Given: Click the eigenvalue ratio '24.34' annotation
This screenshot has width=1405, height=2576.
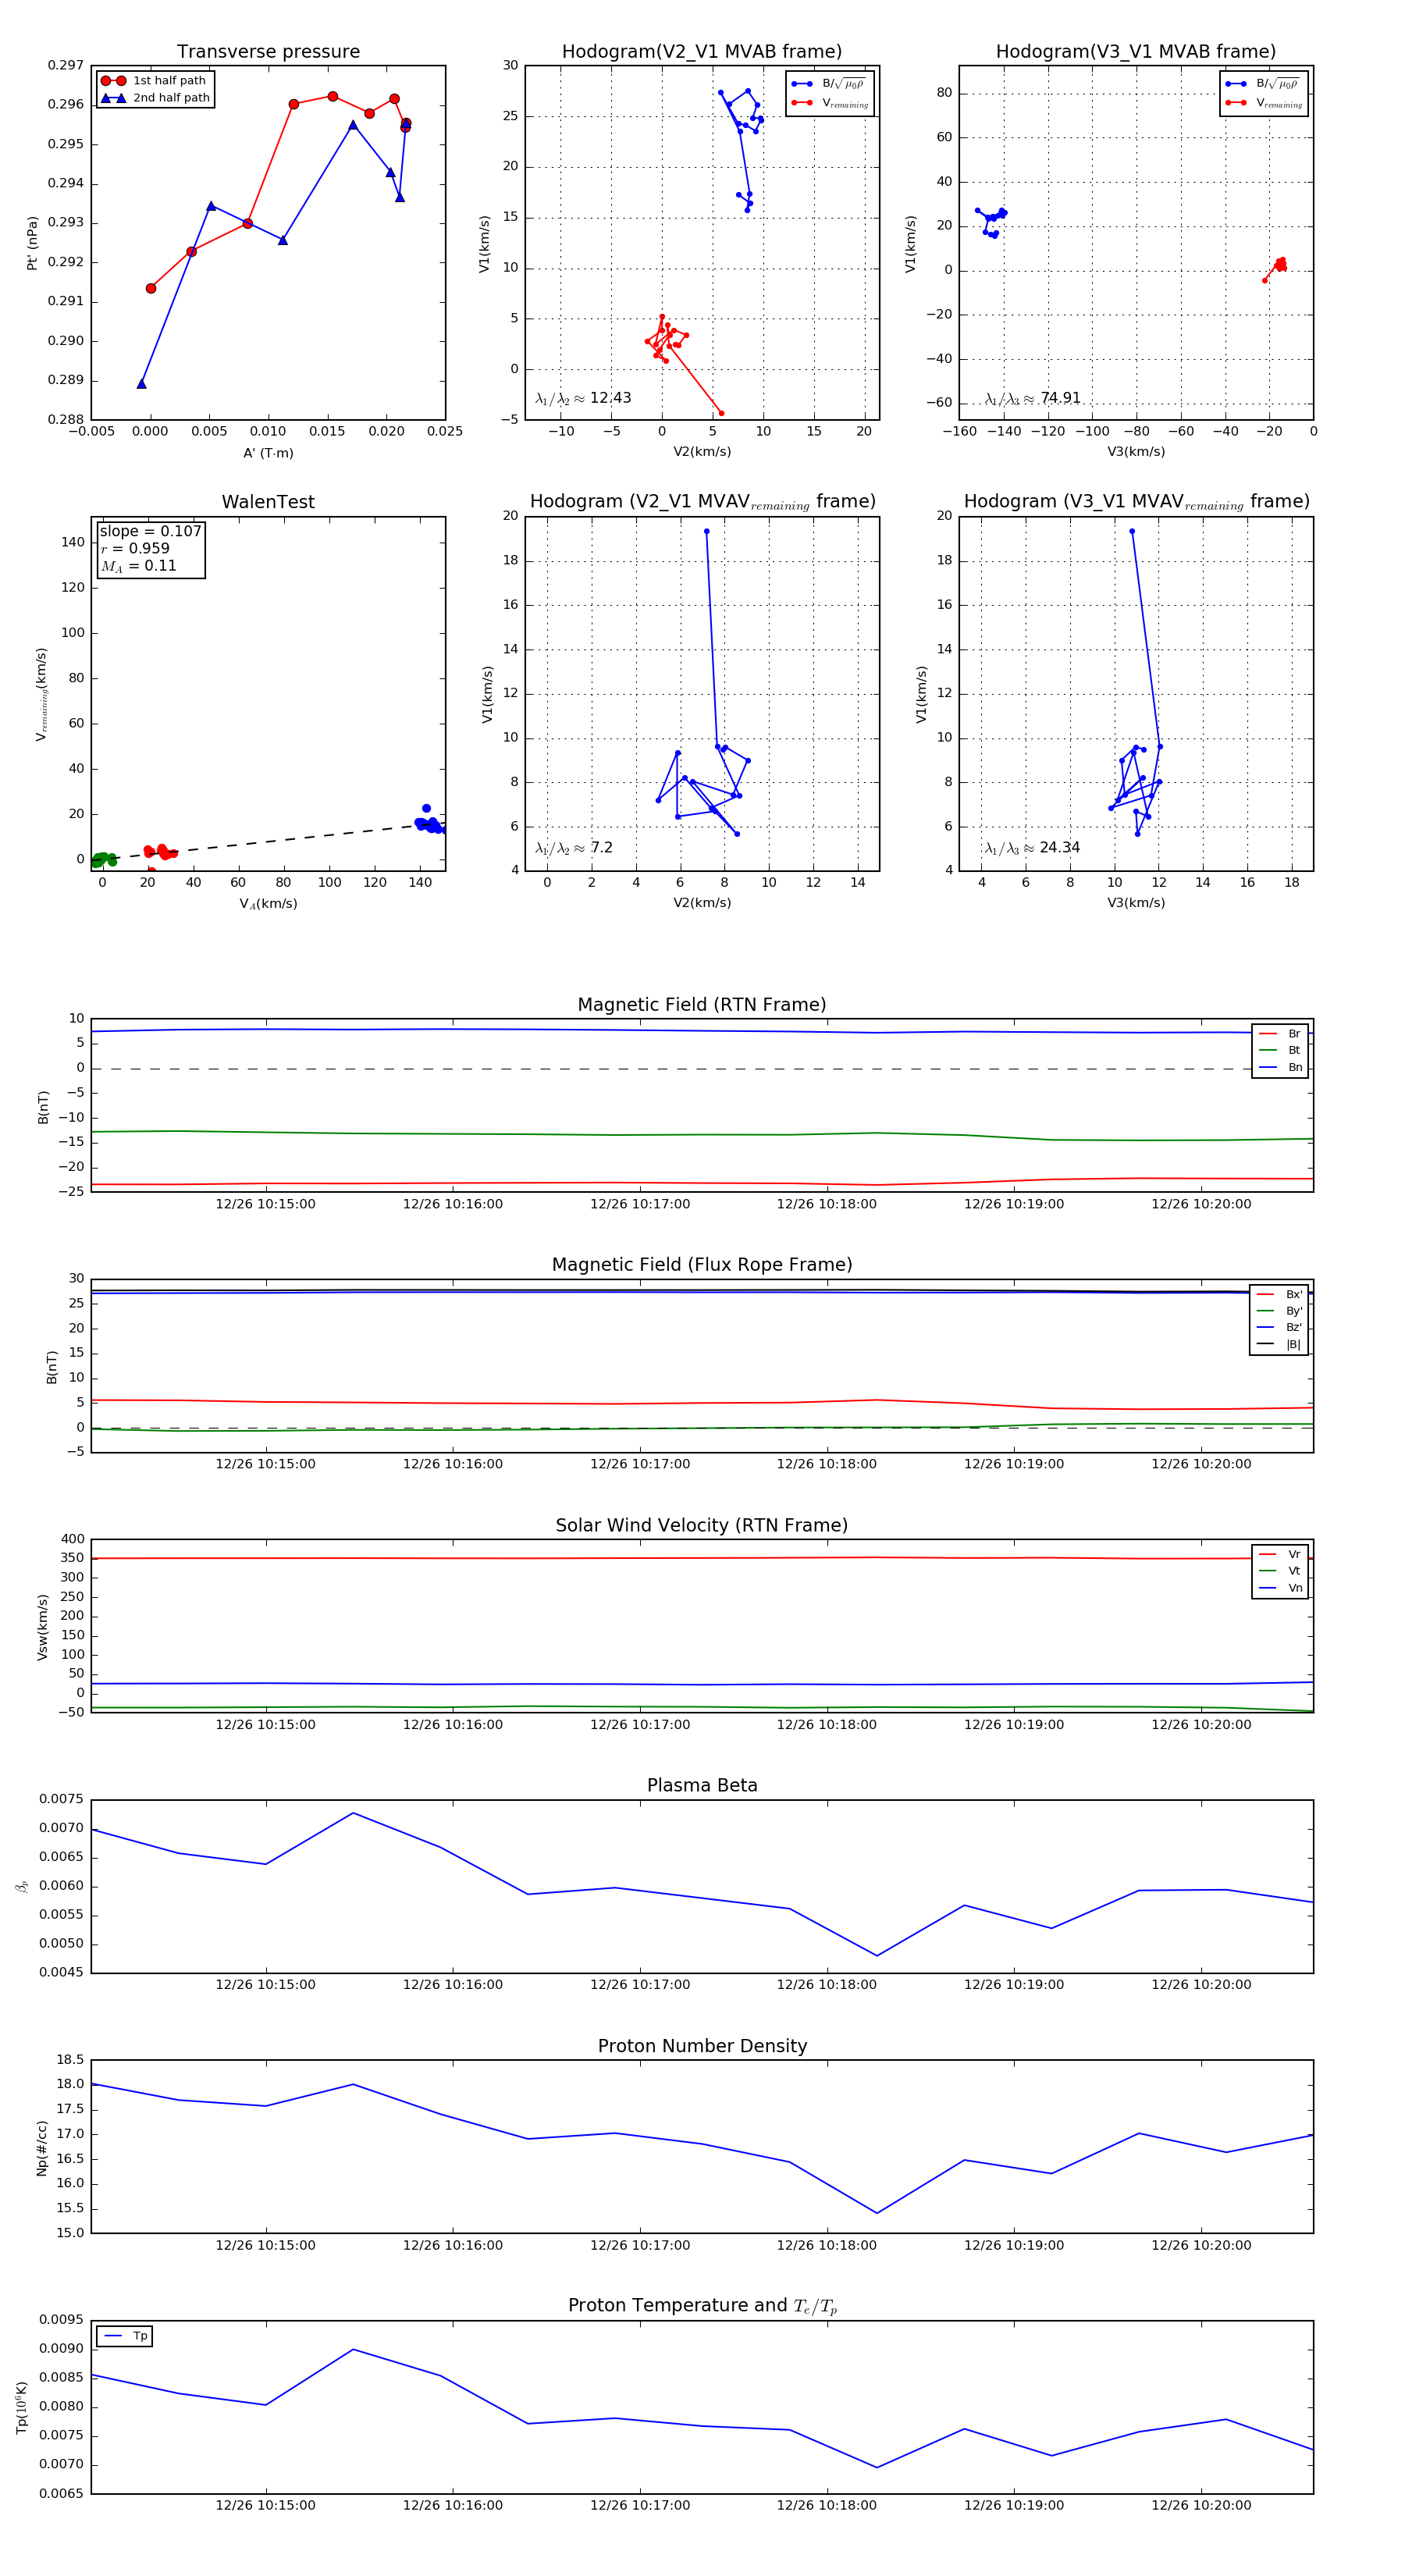Looking at the screenshot, I should pos(1033,848).
